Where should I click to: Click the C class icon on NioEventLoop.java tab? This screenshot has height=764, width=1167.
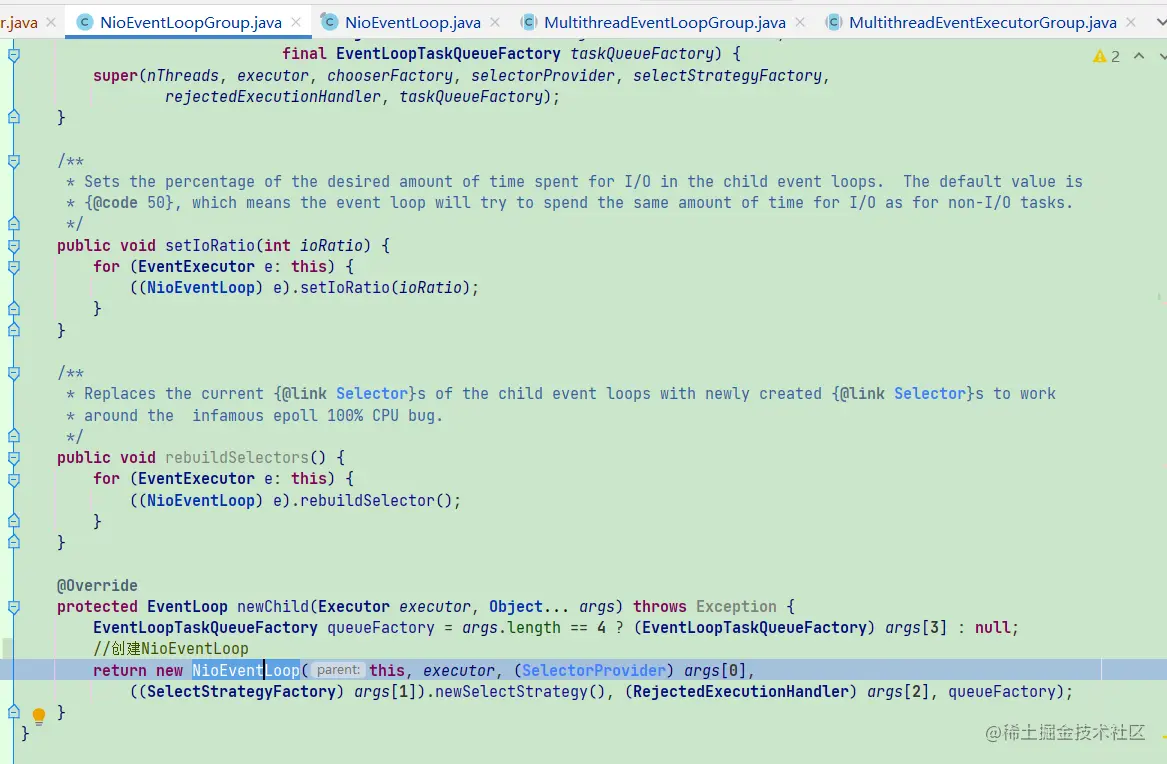[328, 22]
